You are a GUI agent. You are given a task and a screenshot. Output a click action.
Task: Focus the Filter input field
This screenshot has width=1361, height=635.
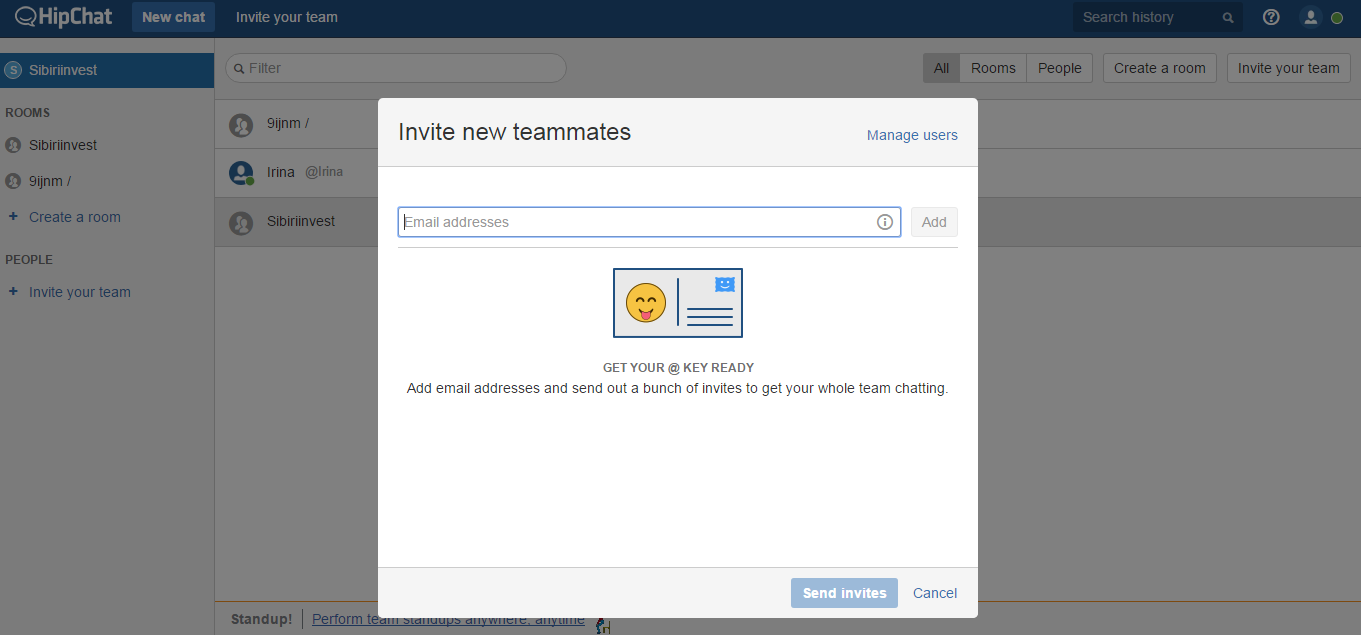pos(396,68)
